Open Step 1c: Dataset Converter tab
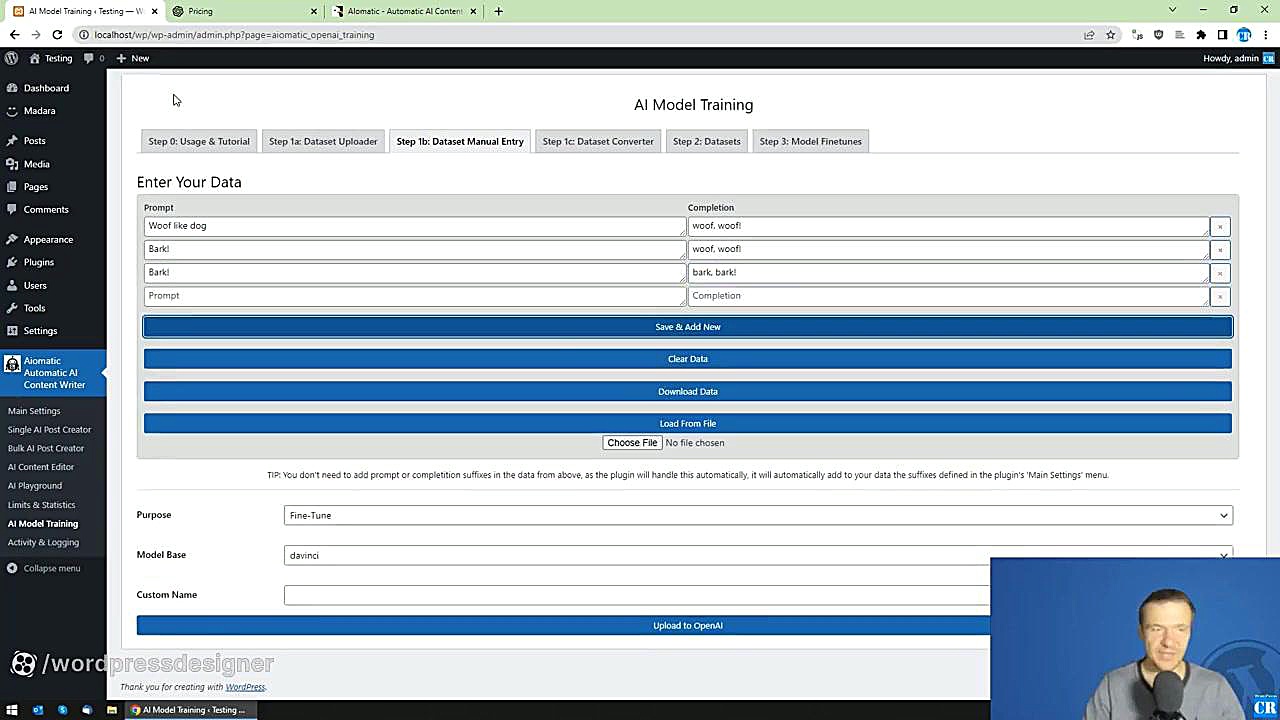 (x=598, y=141)
